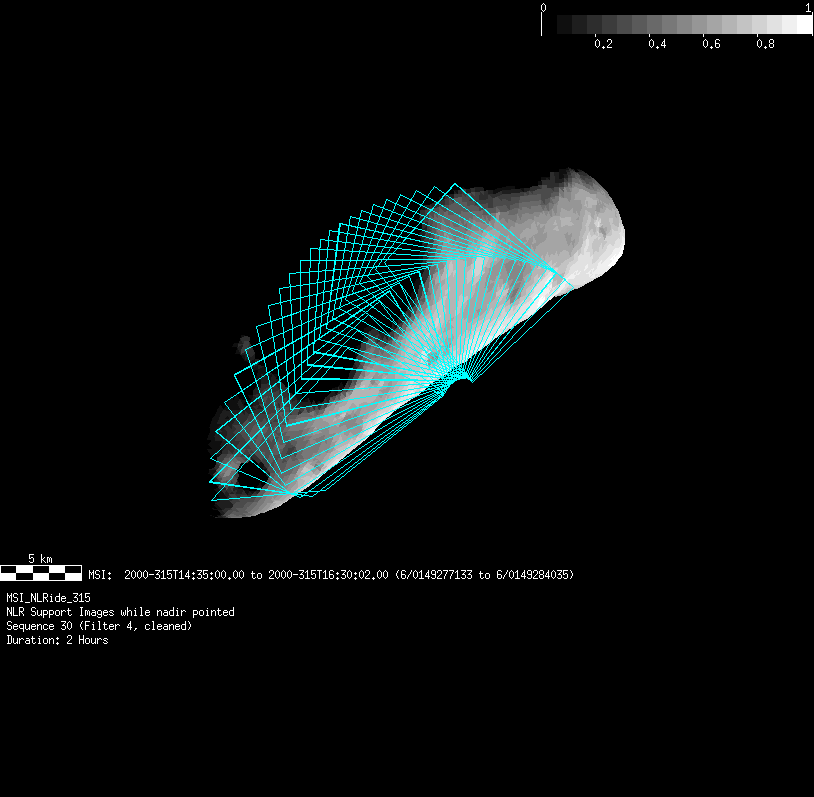Click the "Sequence 30 (Filter 4, cleaned)" line
This screenshot has width=814, height=797.
(x=99, y=626)
